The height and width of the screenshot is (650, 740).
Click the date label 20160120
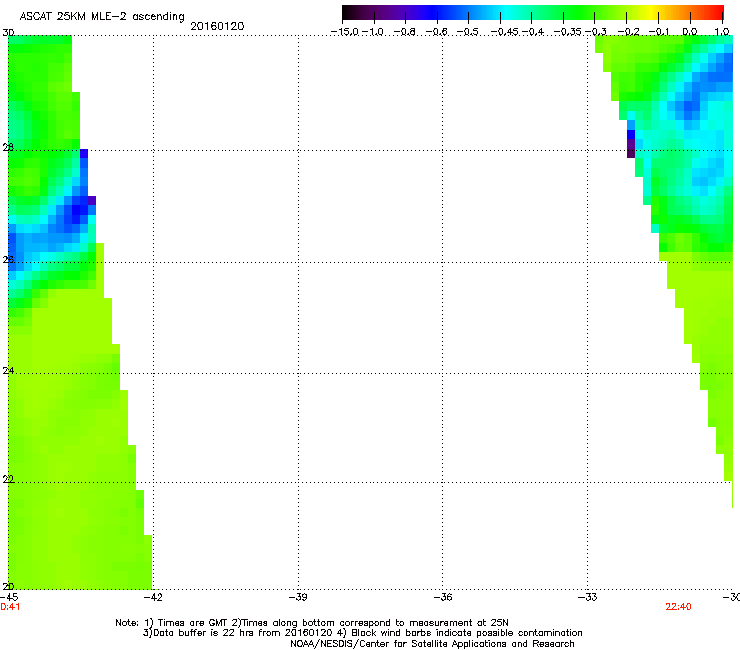(x=217, y=26)
